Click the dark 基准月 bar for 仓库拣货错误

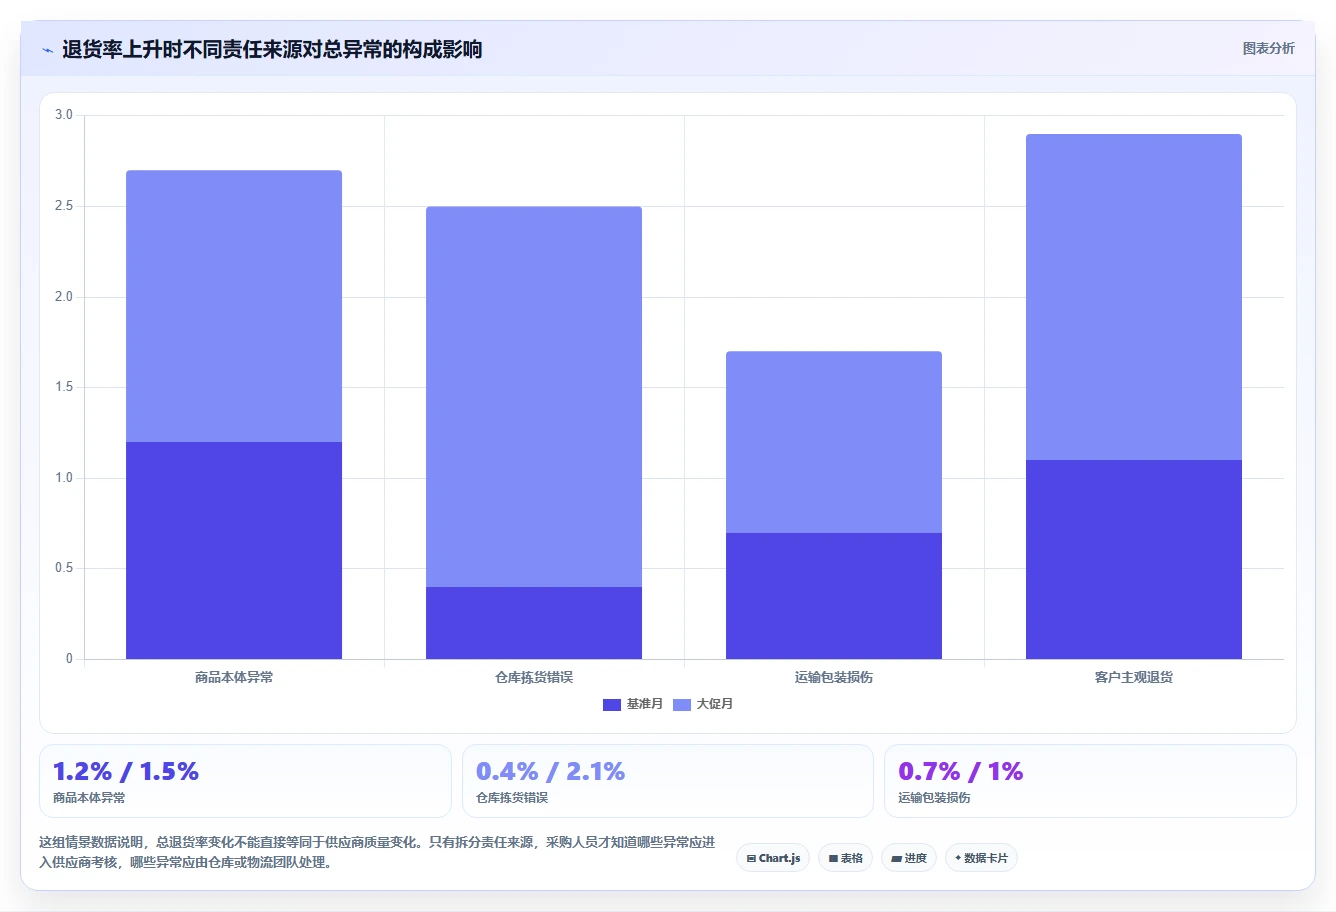tap(534, 623)
